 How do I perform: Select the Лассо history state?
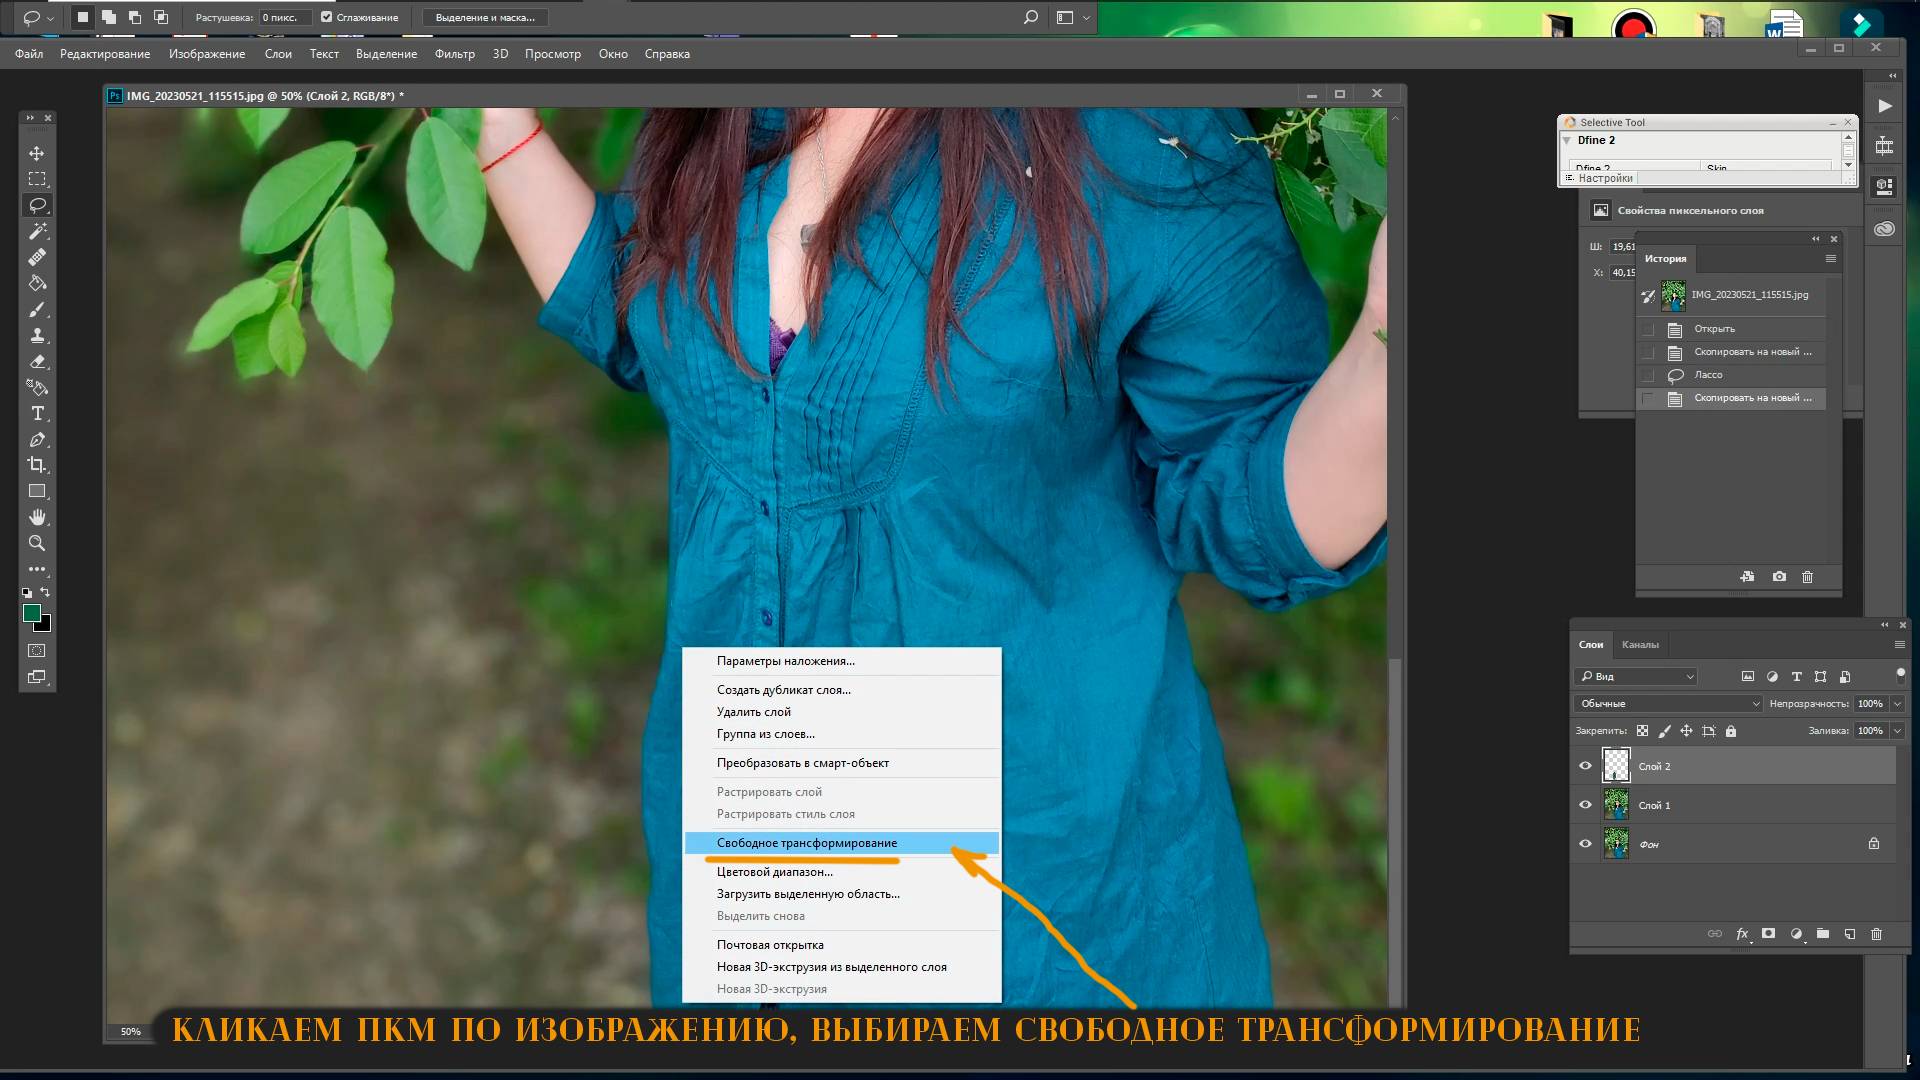point(1708,375)
